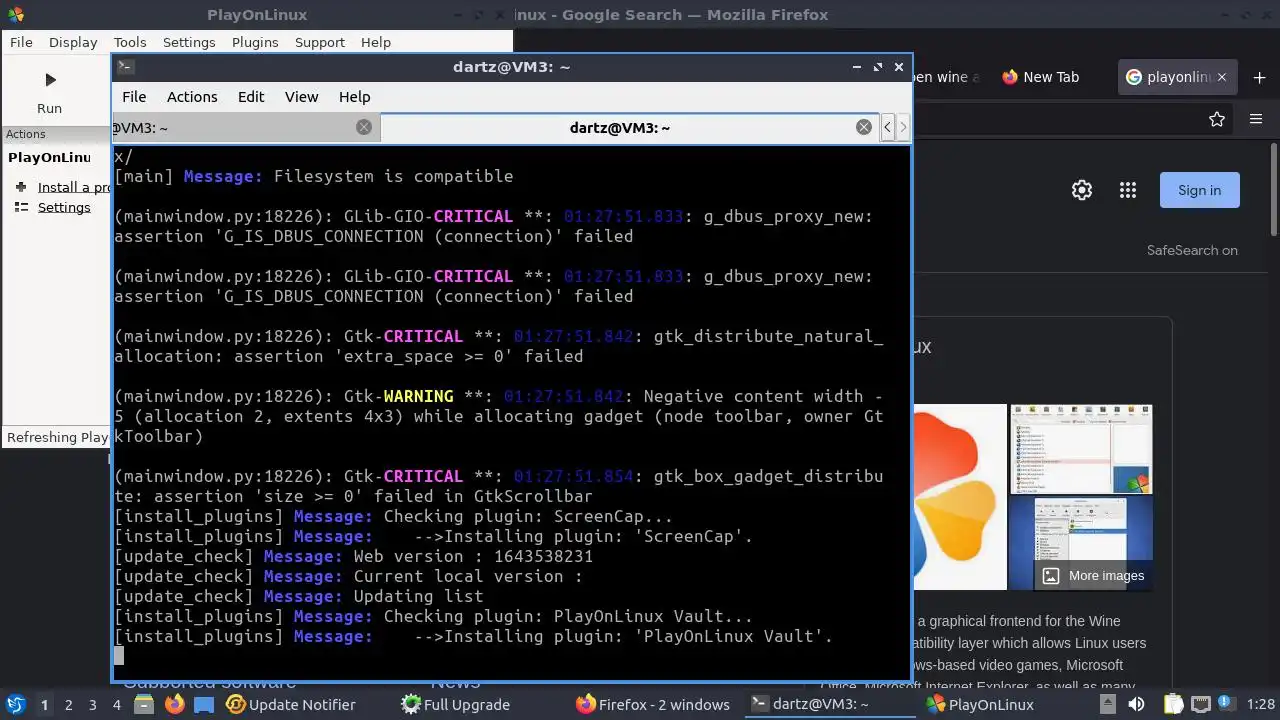Click Install a program link in PlayOnLinux

click(74, 187)
